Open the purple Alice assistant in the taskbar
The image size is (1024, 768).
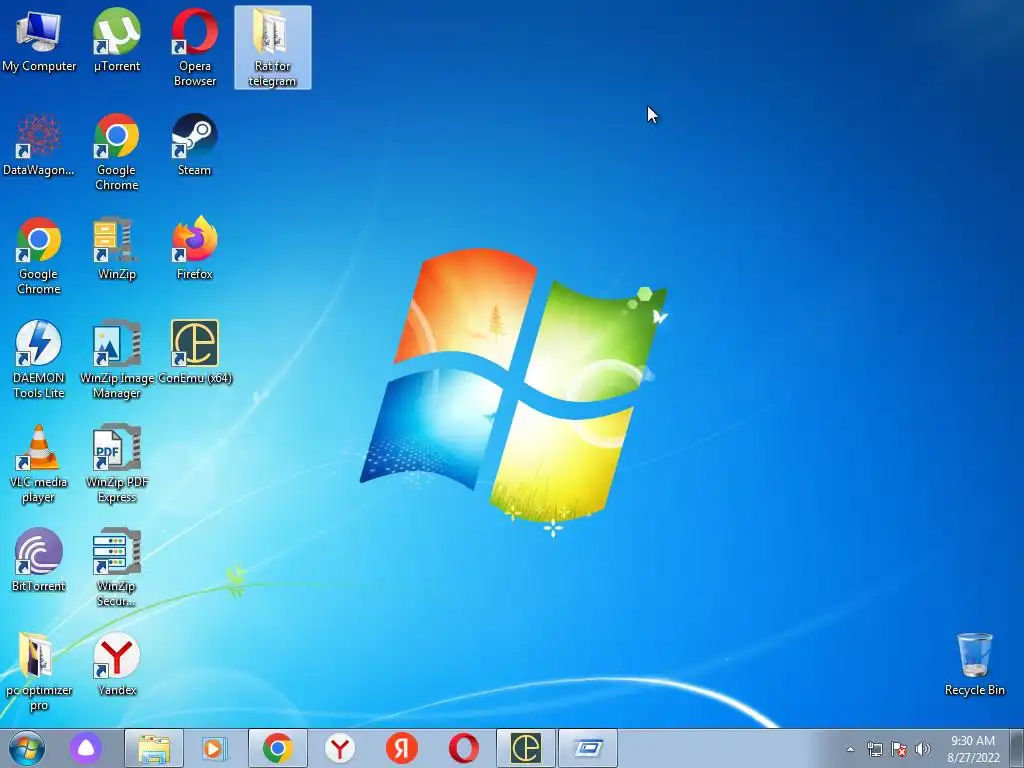pyautogui.click(x=86, y=748)
